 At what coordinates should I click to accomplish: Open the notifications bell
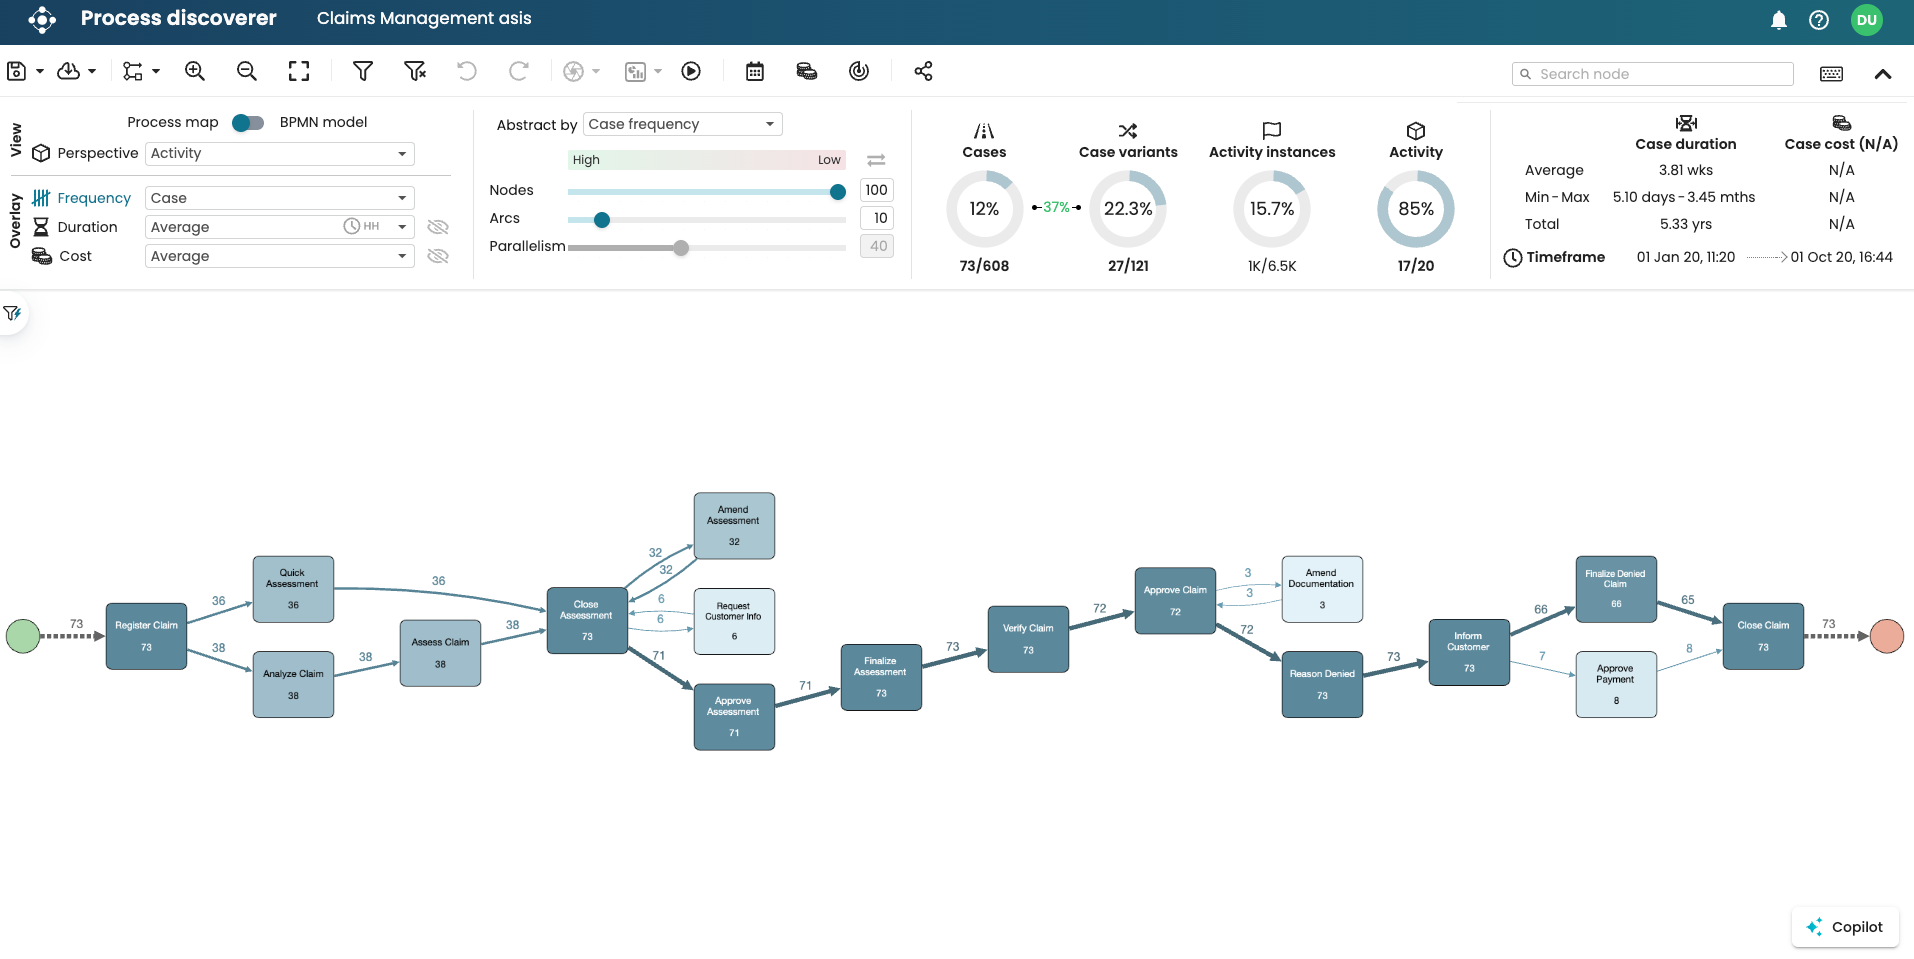click(x=1779, y=20)
